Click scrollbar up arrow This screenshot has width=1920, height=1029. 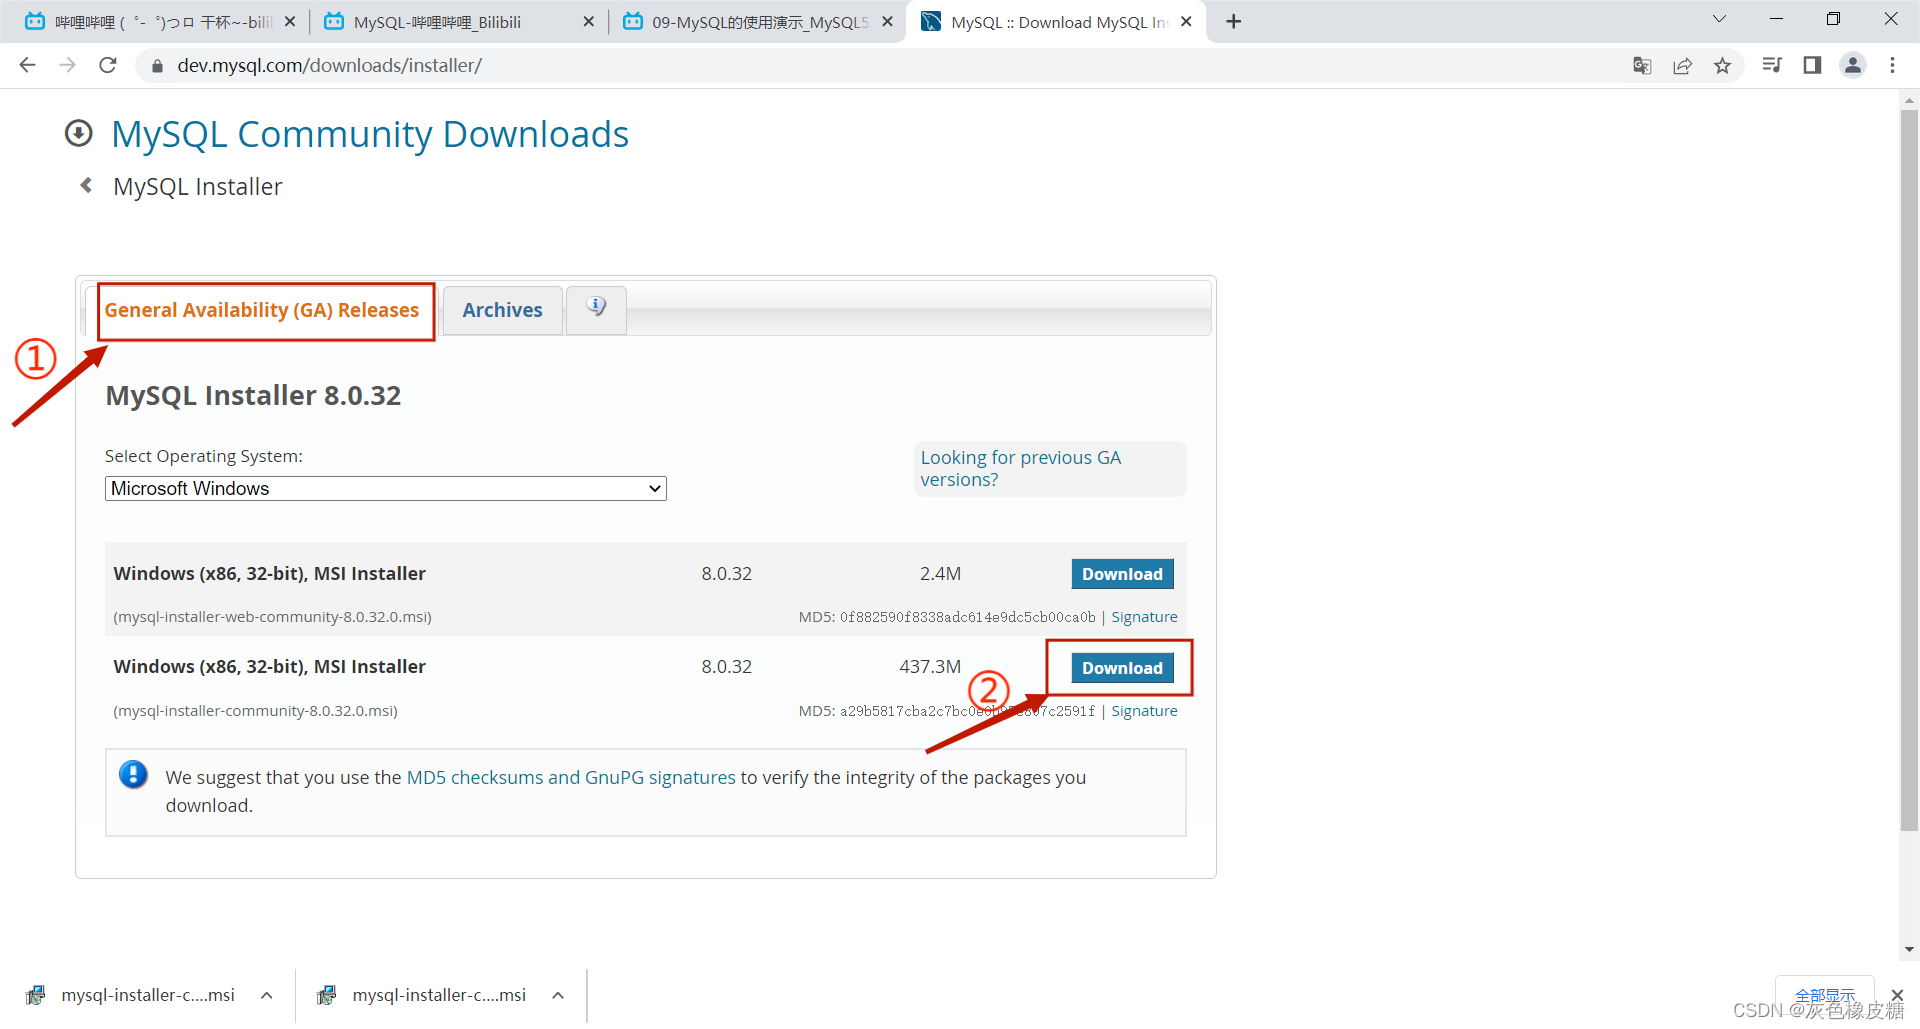(x=1909, y=100)
